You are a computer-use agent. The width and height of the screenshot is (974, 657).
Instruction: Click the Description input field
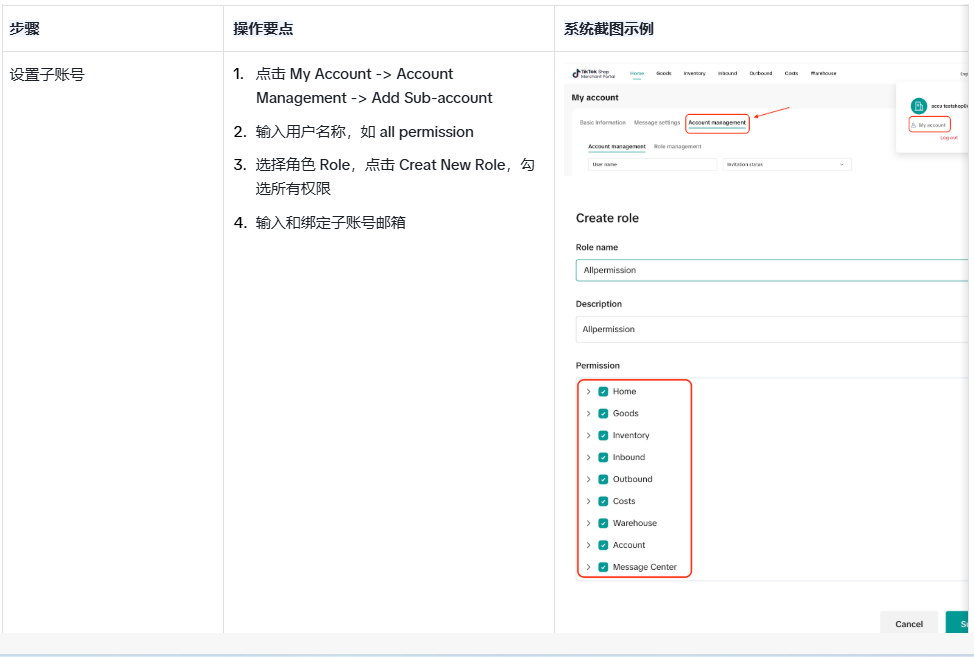(770, 329)
